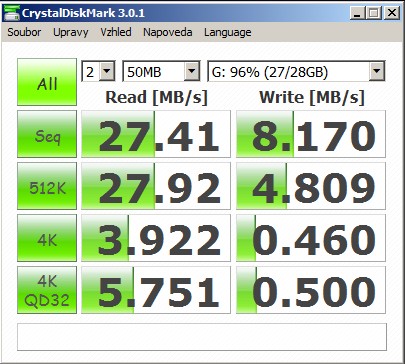Start the 512K random test

coord(47,186)
